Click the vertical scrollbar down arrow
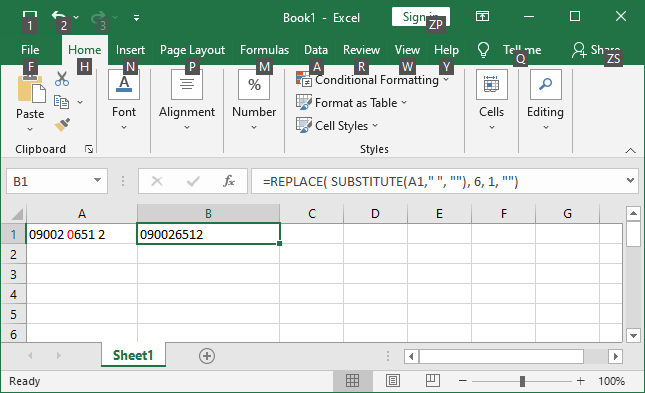645x393 pixels. pos(633,335)
